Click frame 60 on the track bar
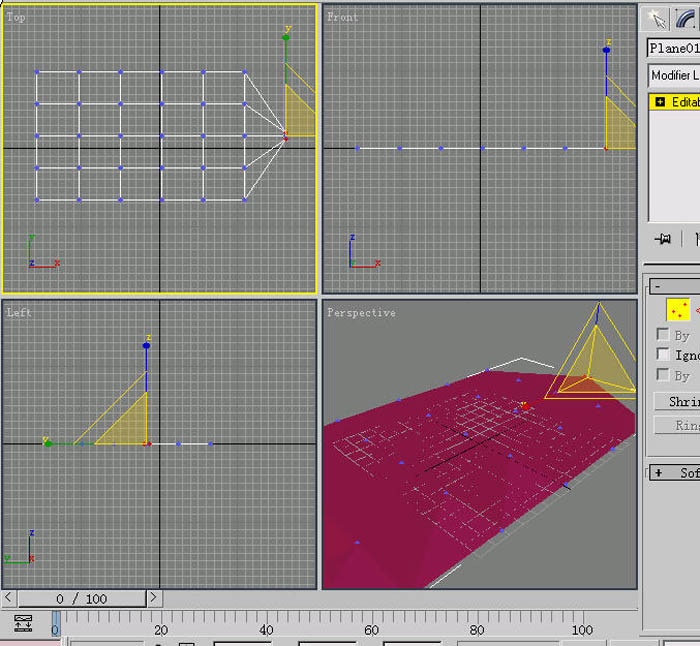The height and width of the screenshot is (646, 700). [371, 630]
